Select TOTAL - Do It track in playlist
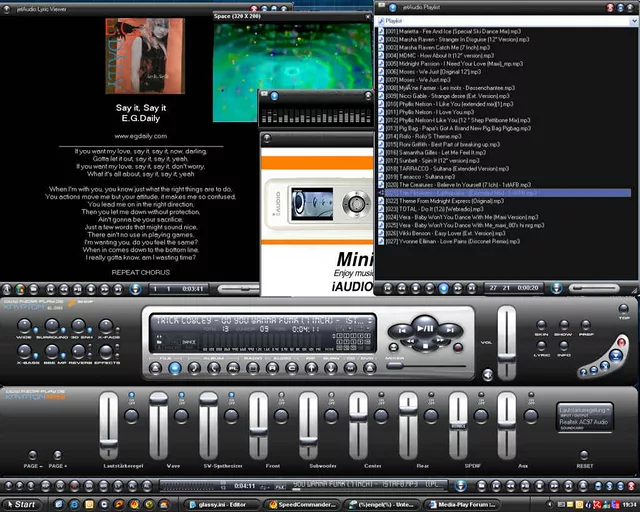Screen dimensions: 640x512 [429, 210]
